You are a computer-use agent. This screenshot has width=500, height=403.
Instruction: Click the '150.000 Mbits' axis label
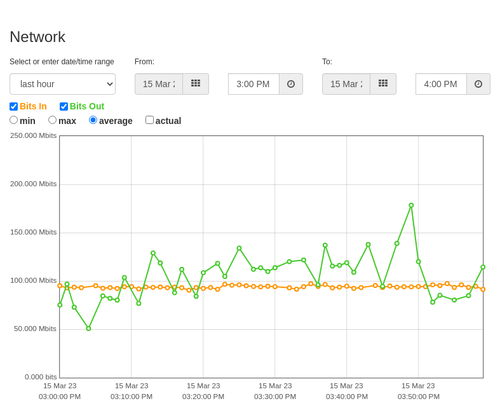(x=33, y=232)
